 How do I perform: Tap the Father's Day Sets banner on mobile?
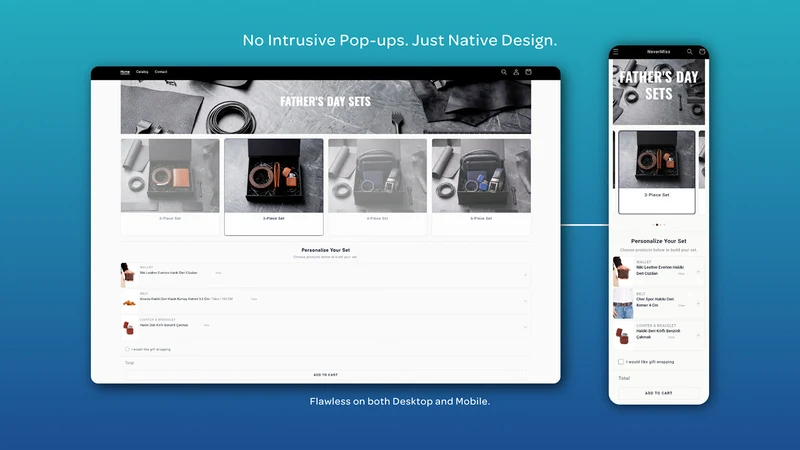click(x=659, y=92)
